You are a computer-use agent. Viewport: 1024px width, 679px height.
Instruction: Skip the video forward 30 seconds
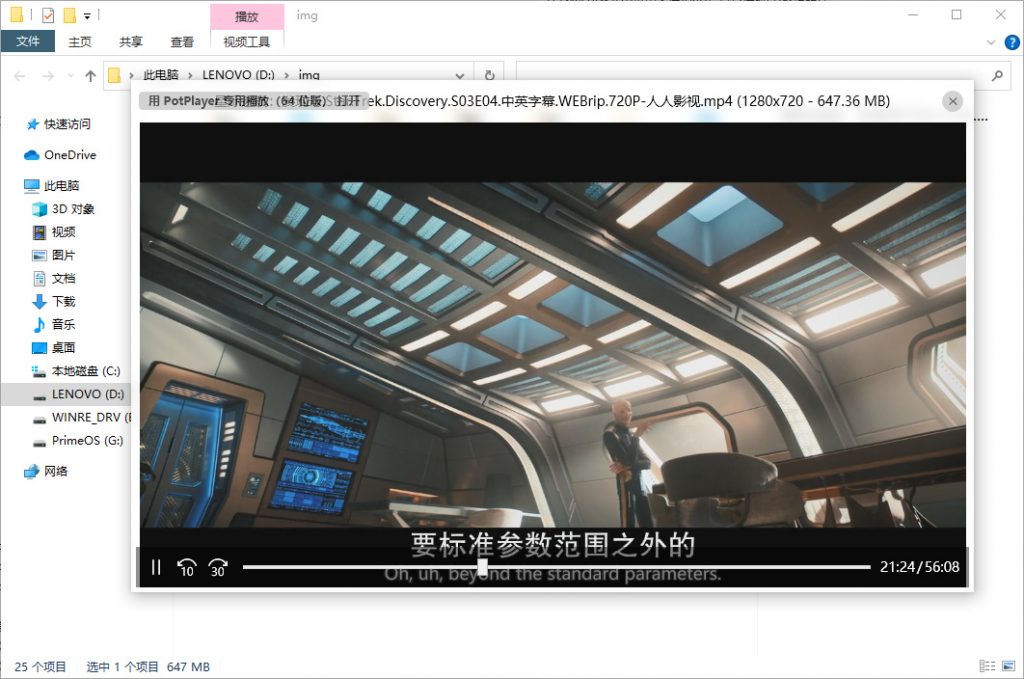pos(218,567)
